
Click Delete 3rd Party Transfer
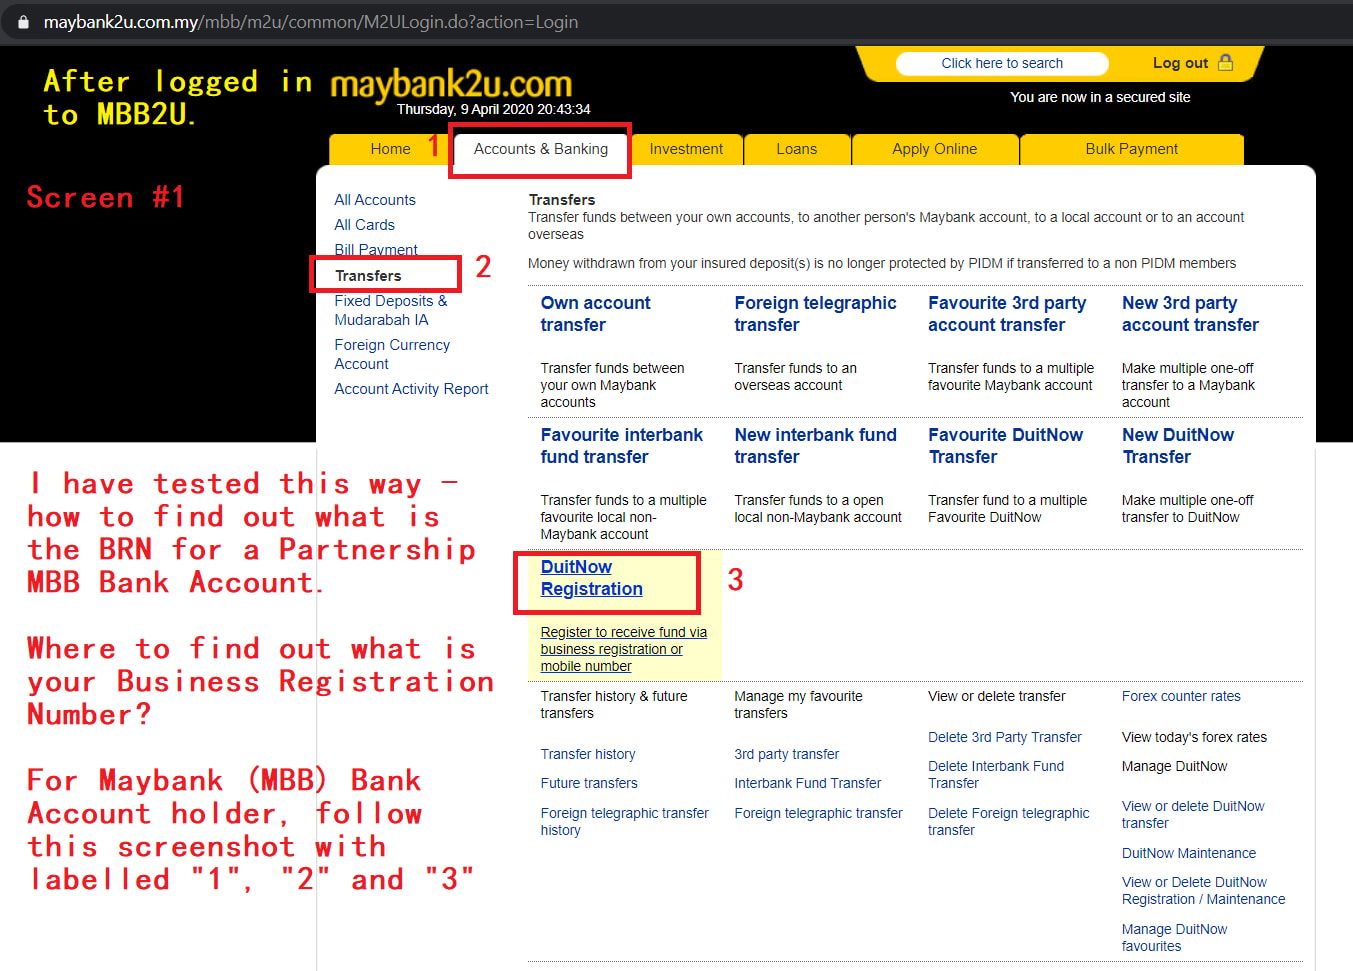click(x=1005, y=737)
